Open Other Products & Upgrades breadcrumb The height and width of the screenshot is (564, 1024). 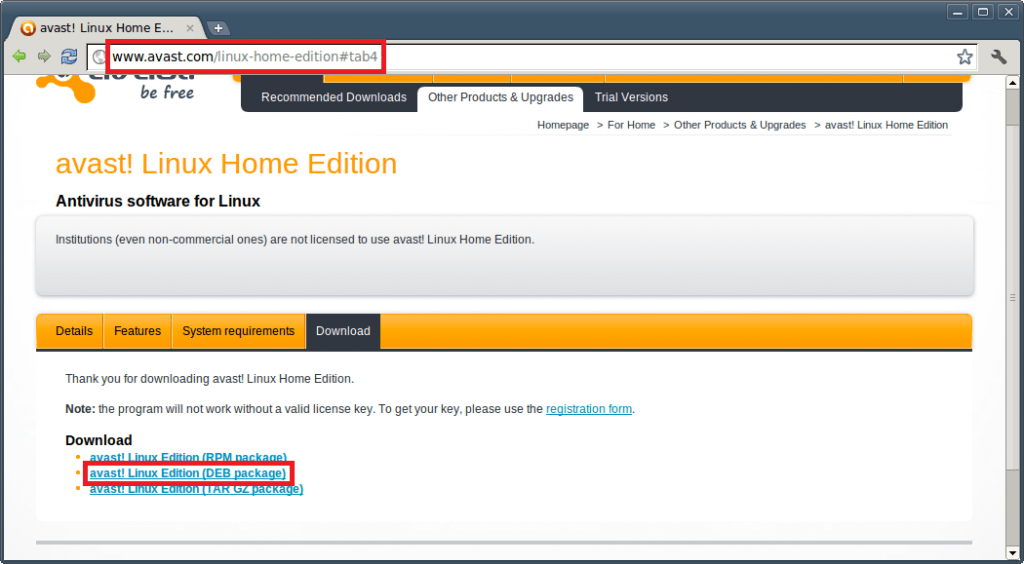pyautogui.click(x=740, y=125)
